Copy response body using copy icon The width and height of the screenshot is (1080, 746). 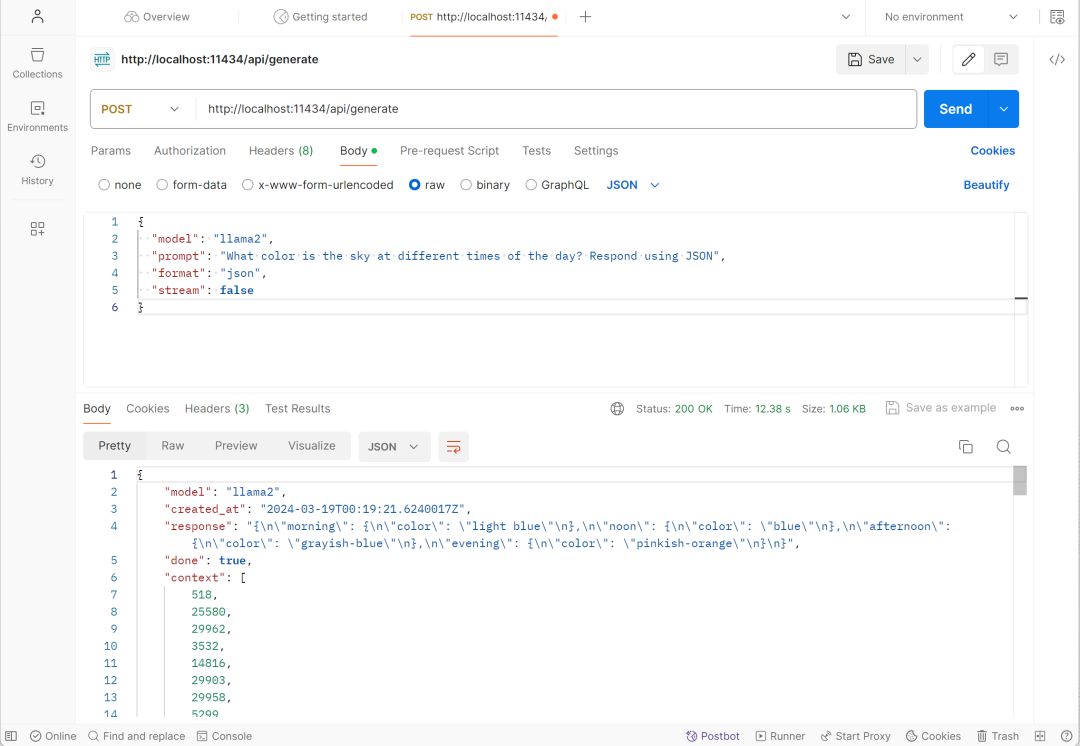click(x=966, y=447)
